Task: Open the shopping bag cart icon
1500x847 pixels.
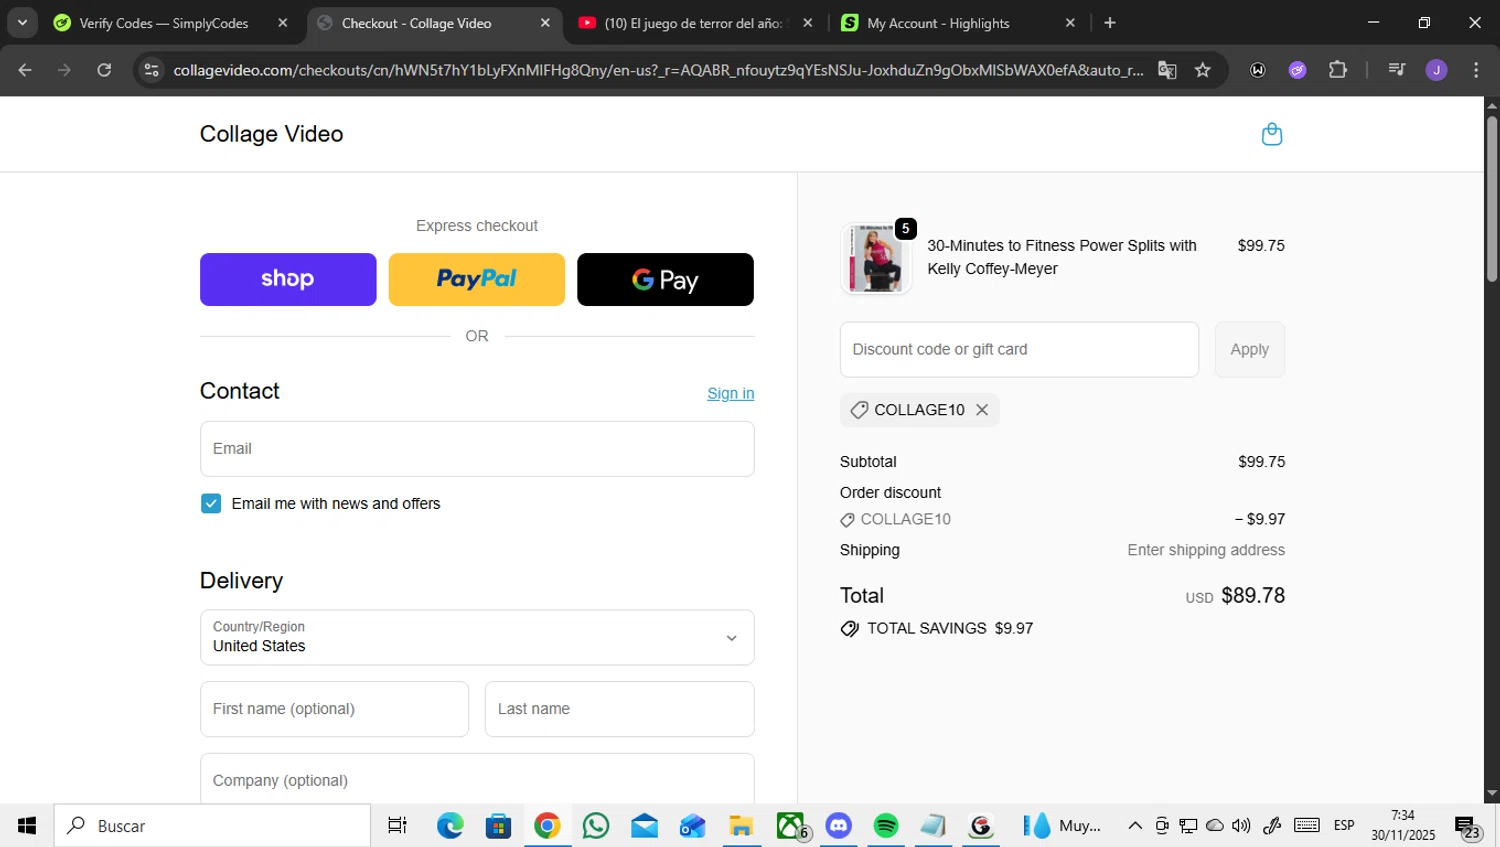Action: tap(1271, 134)
